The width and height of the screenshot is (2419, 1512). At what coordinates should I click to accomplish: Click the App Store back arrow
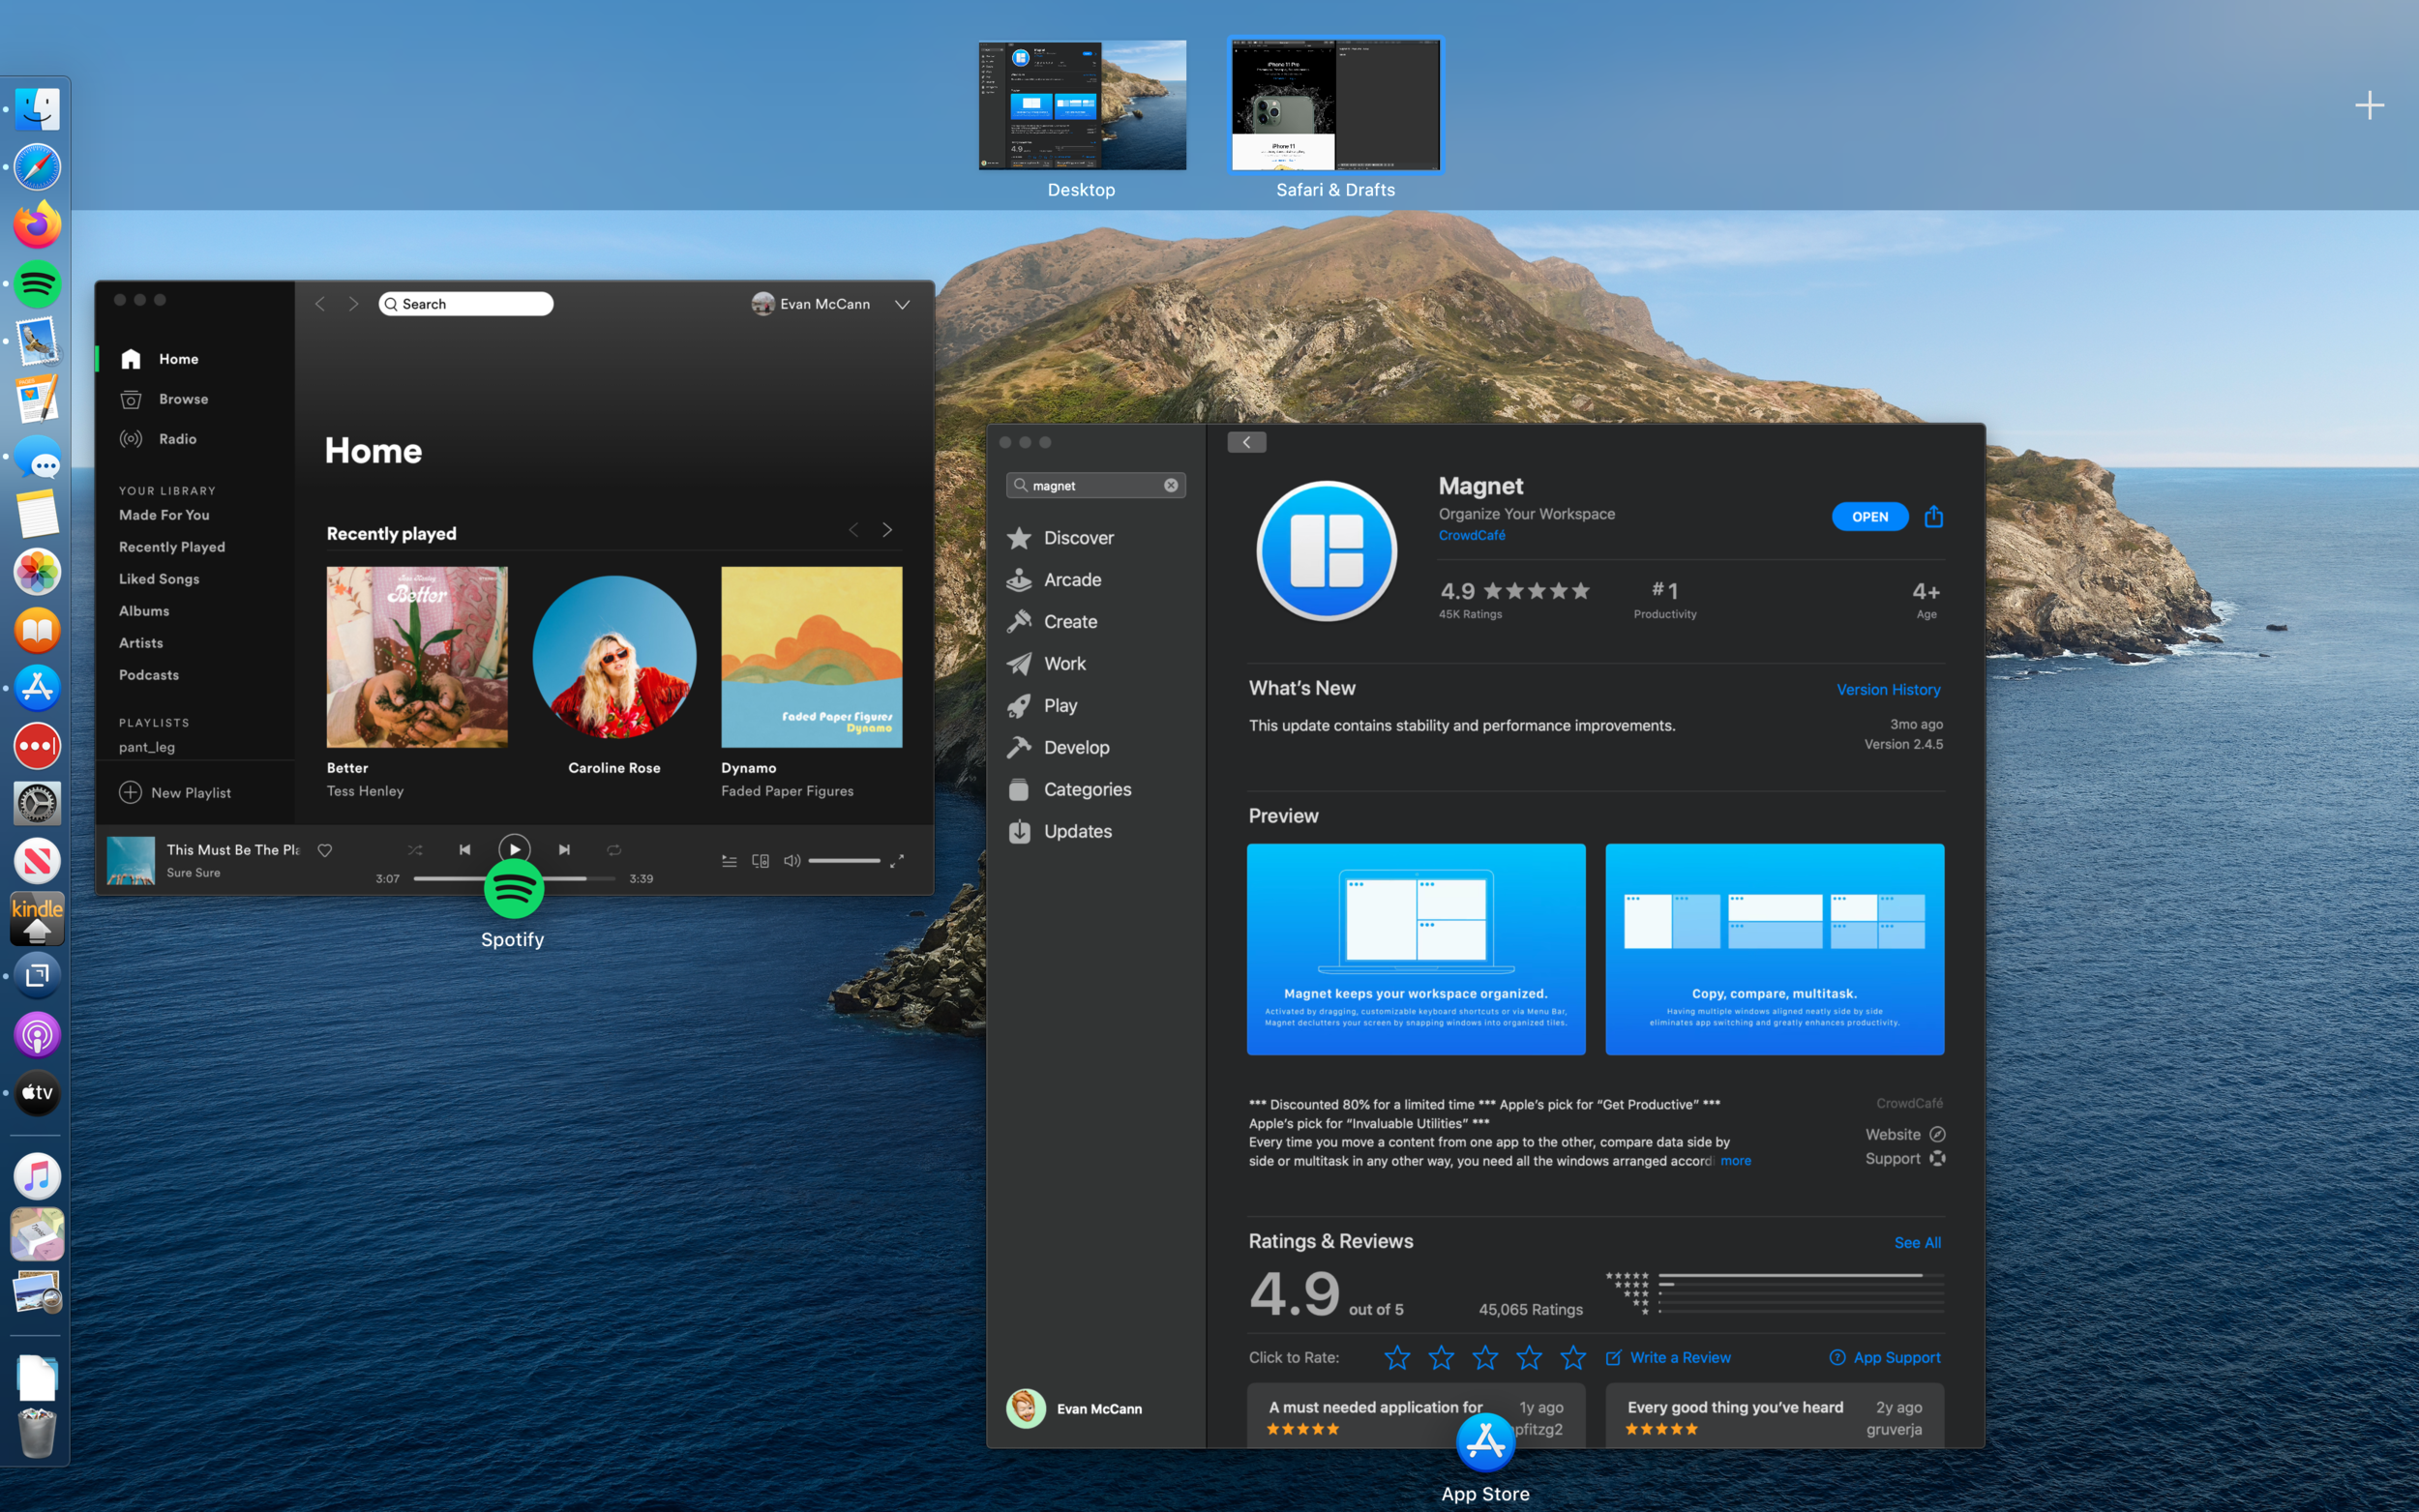(1246, 442)
